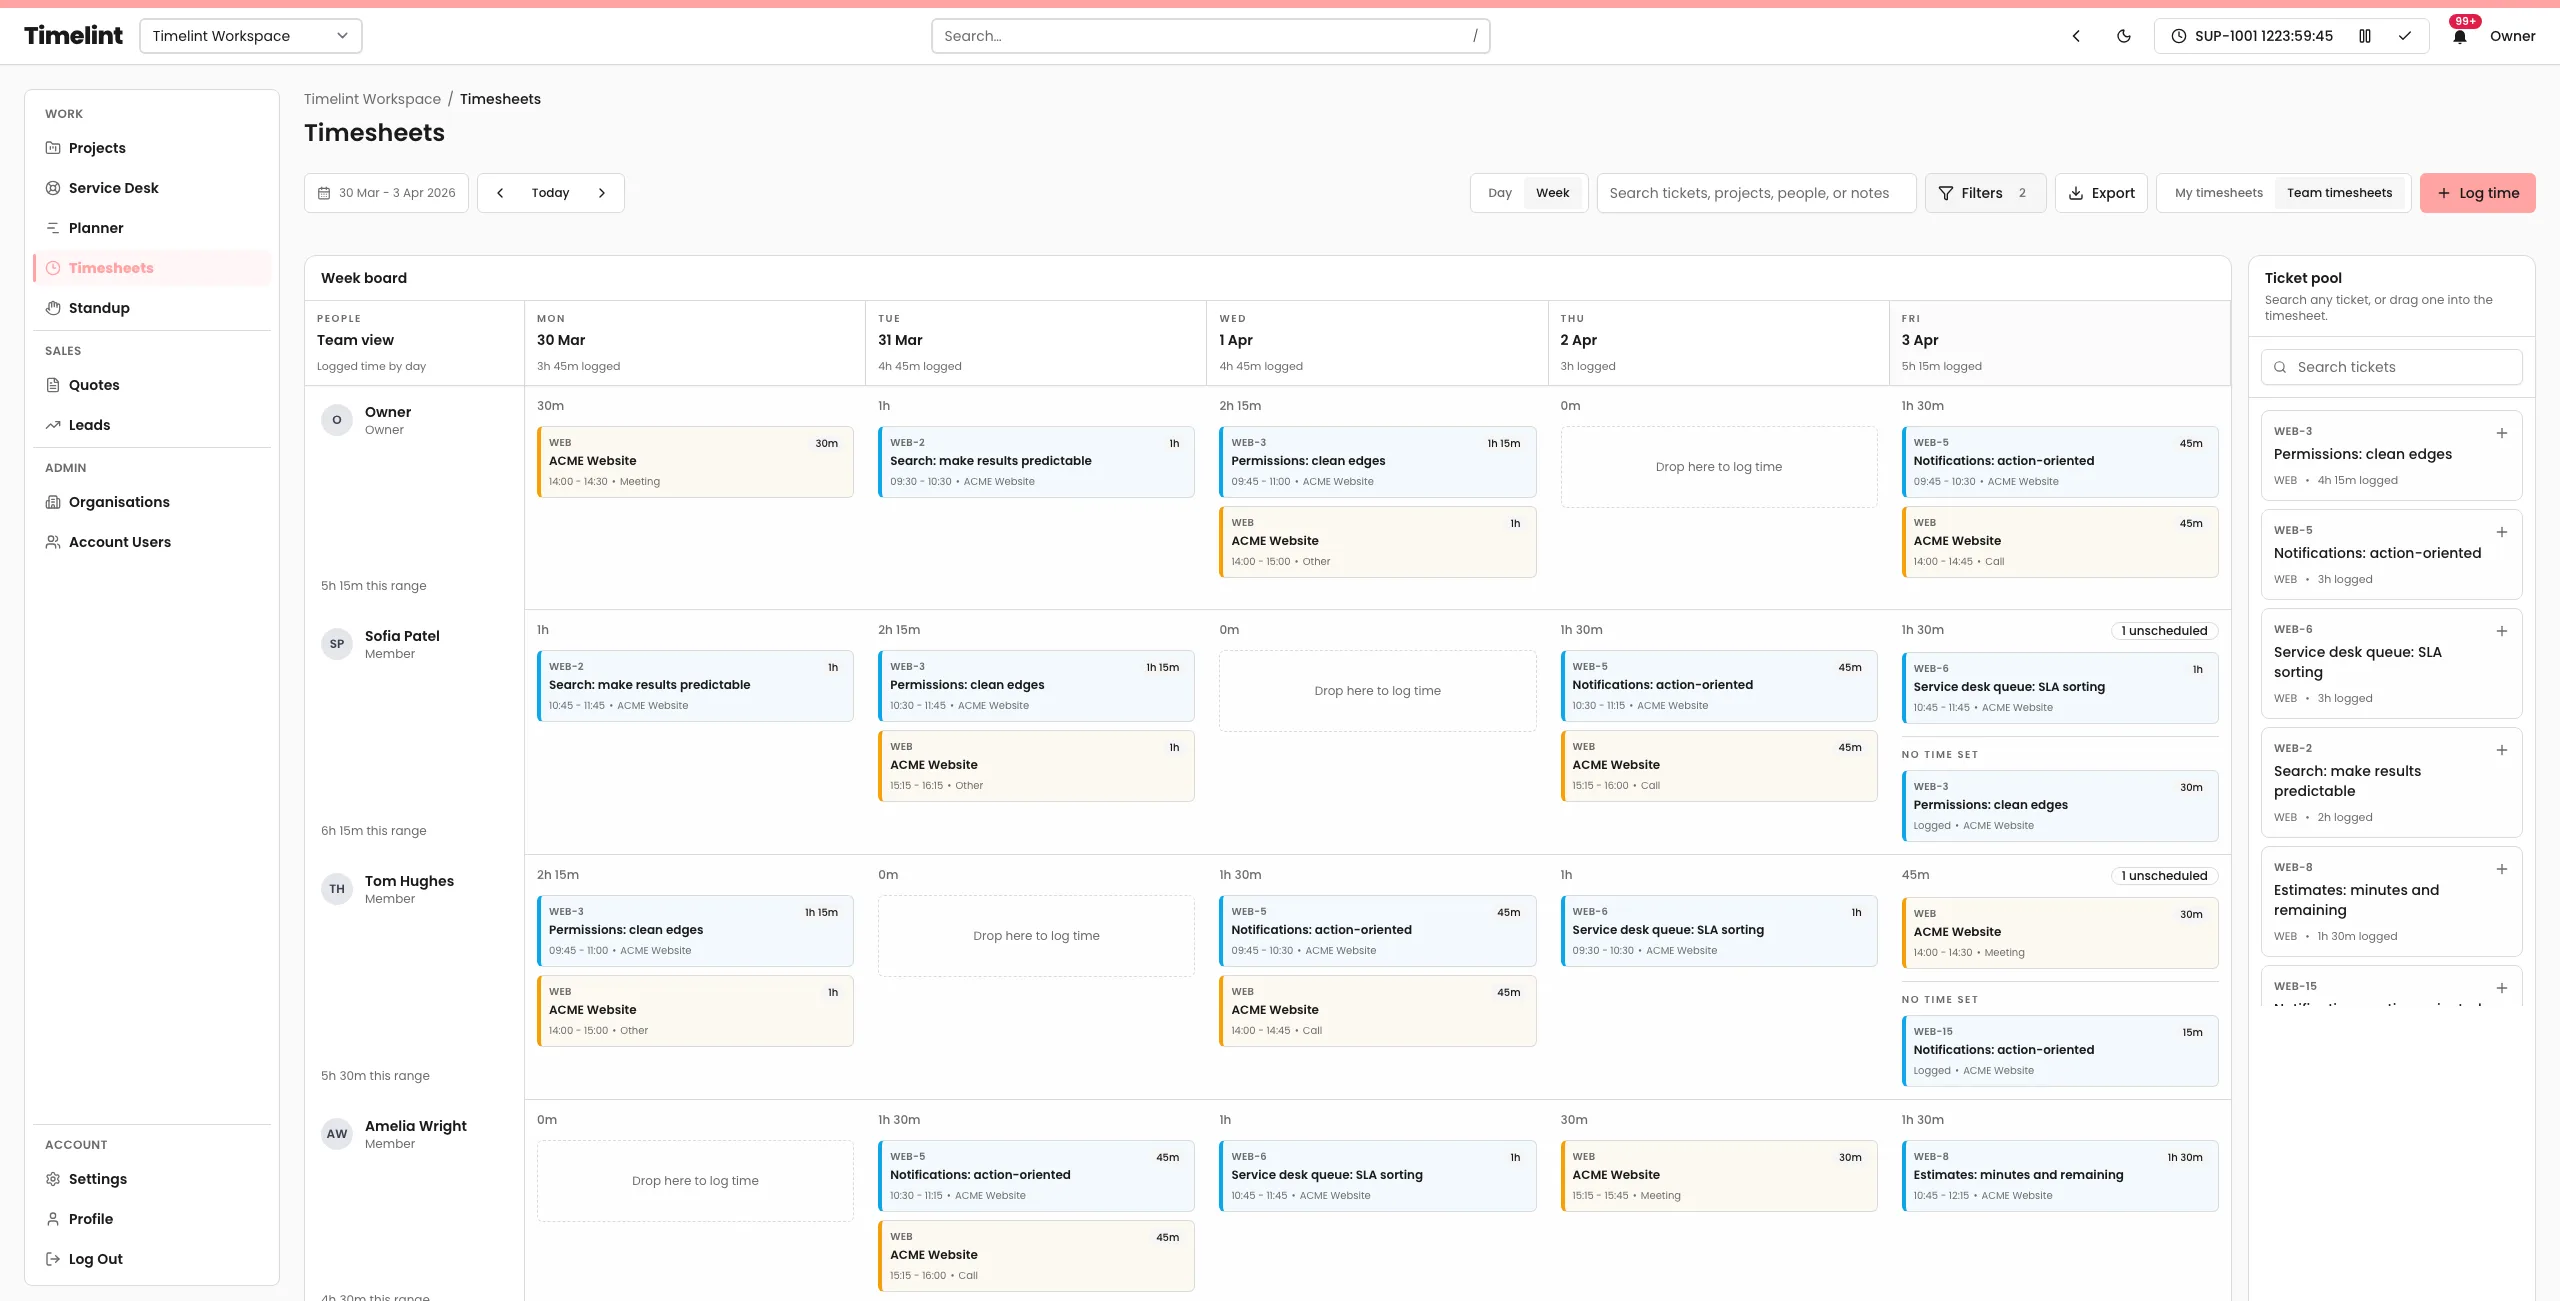Select My timesheets tab
The image size is (2560, 1301).
pos(2218,193)
